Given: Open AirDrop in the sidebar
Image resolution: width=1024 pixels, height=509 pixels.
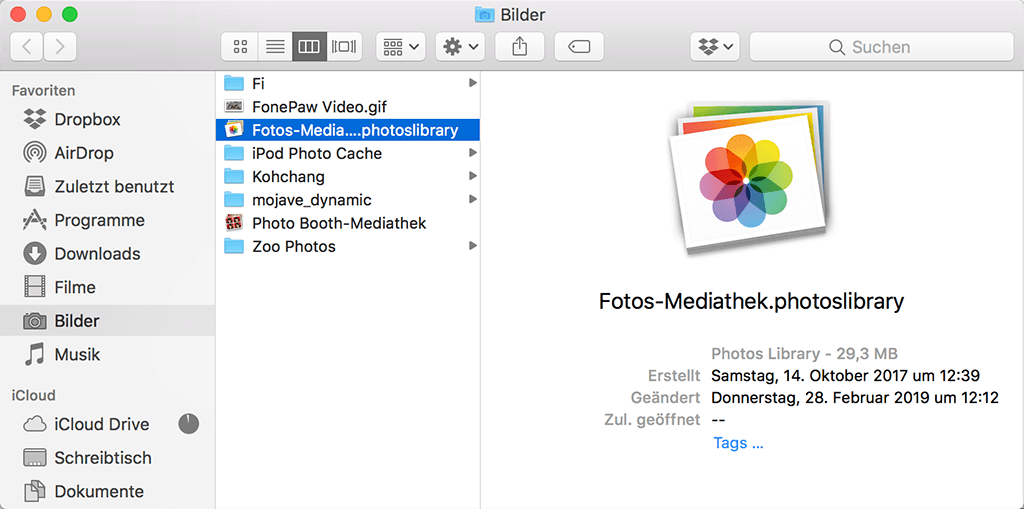Looking at the screenshot, I should coord(83,153).
